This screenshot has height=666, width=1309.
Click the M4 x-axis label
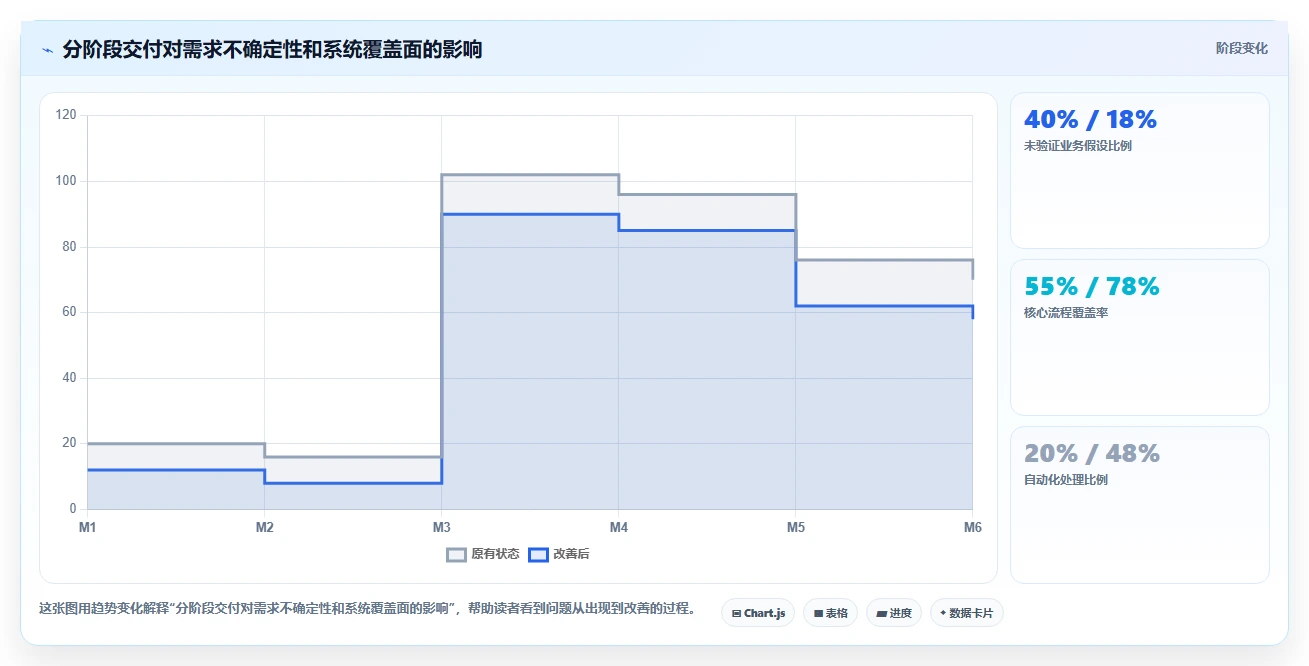[x=618, y=527]
